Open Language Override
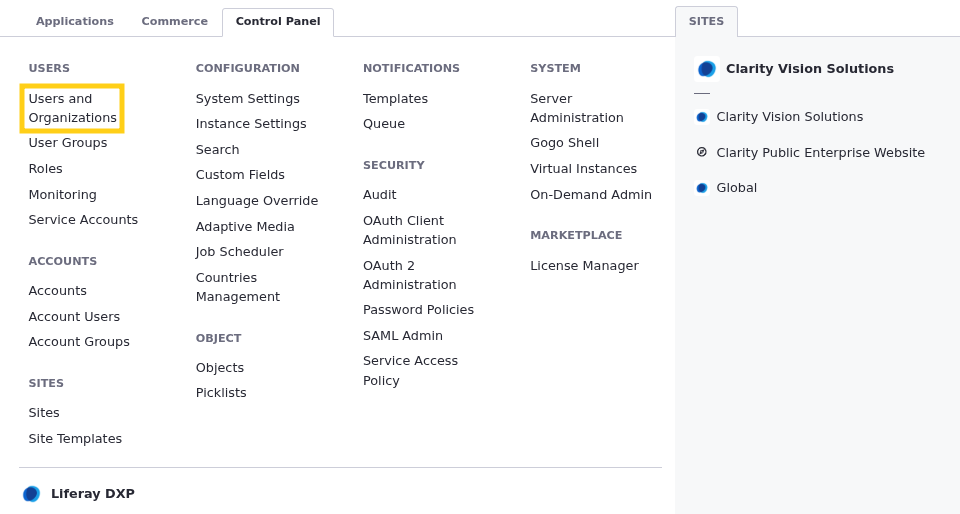The height and width of the screenshot is (514, 960). (257, 201)
